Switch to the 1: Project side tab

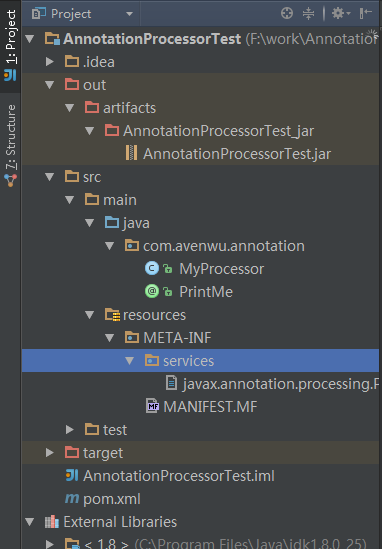pyautogui.click(x=11, y=46)
